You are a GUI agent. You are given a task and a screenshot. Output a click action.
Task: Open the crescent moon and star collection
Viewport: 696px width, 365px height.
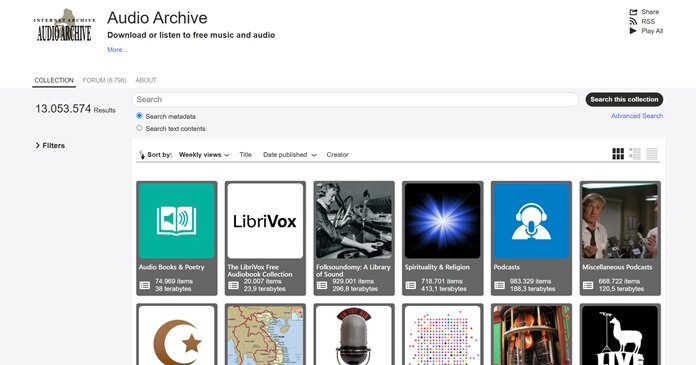pos(177,335)
